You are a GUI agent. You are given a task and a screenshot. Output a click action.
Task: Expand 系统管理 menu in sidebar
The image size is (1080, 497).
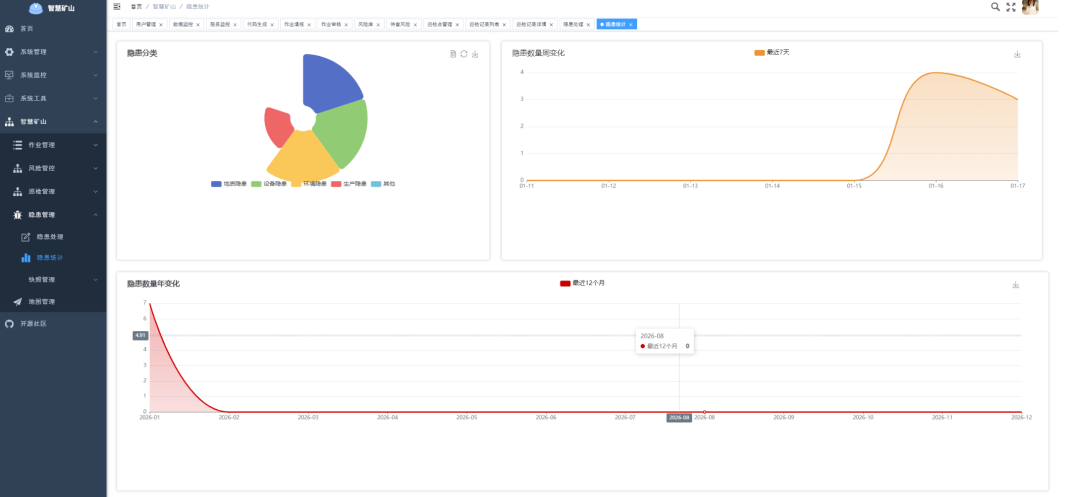[x=53, y=52]
